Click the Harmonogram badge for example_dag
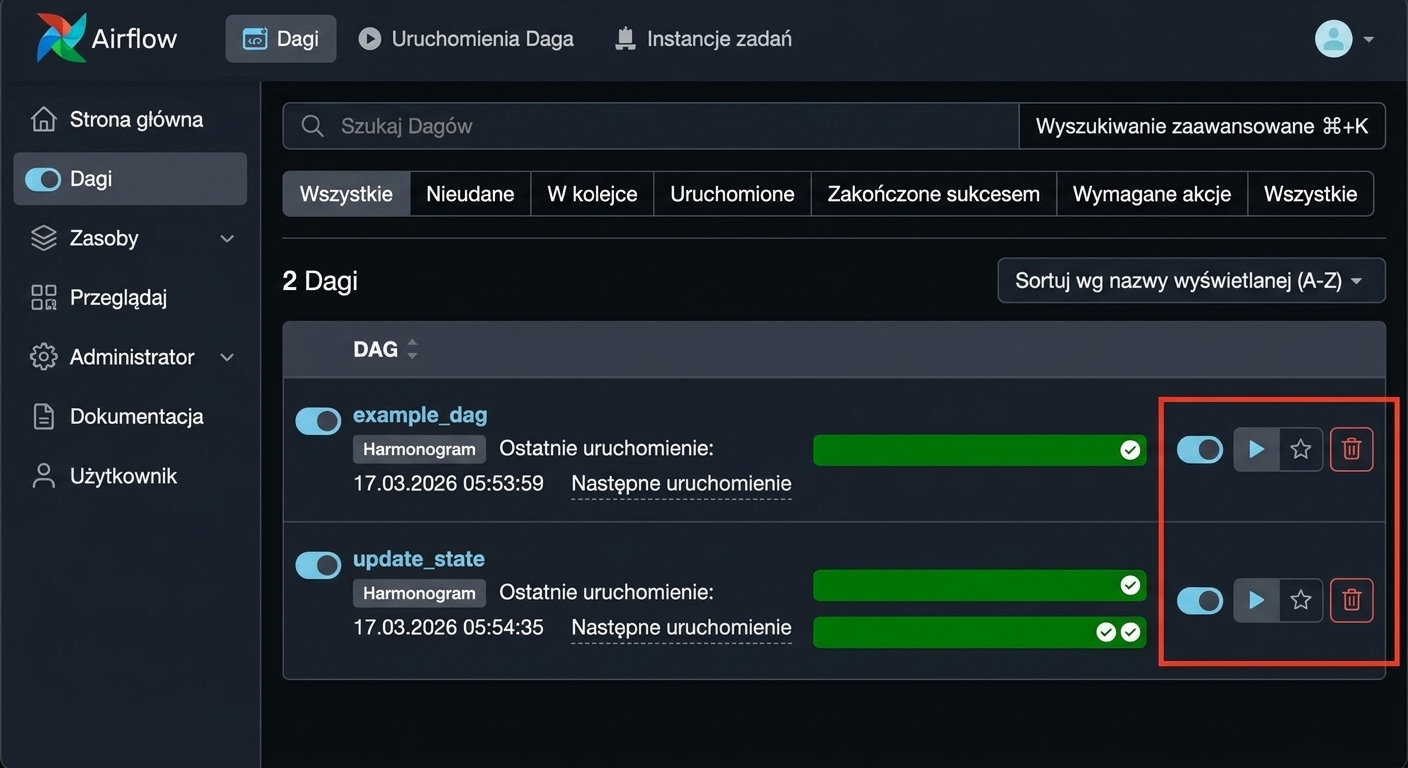Image resolution: width=1408 pixels, height=768 pixels. tap(419, 449)
